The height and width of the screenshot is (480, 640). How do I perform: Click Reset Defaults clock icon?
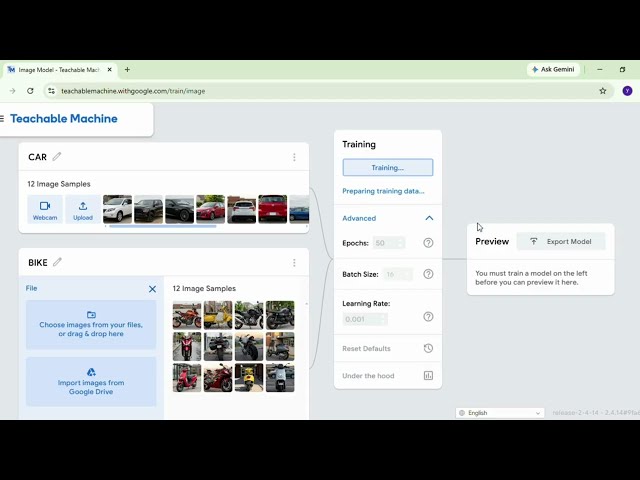point(428,348)
